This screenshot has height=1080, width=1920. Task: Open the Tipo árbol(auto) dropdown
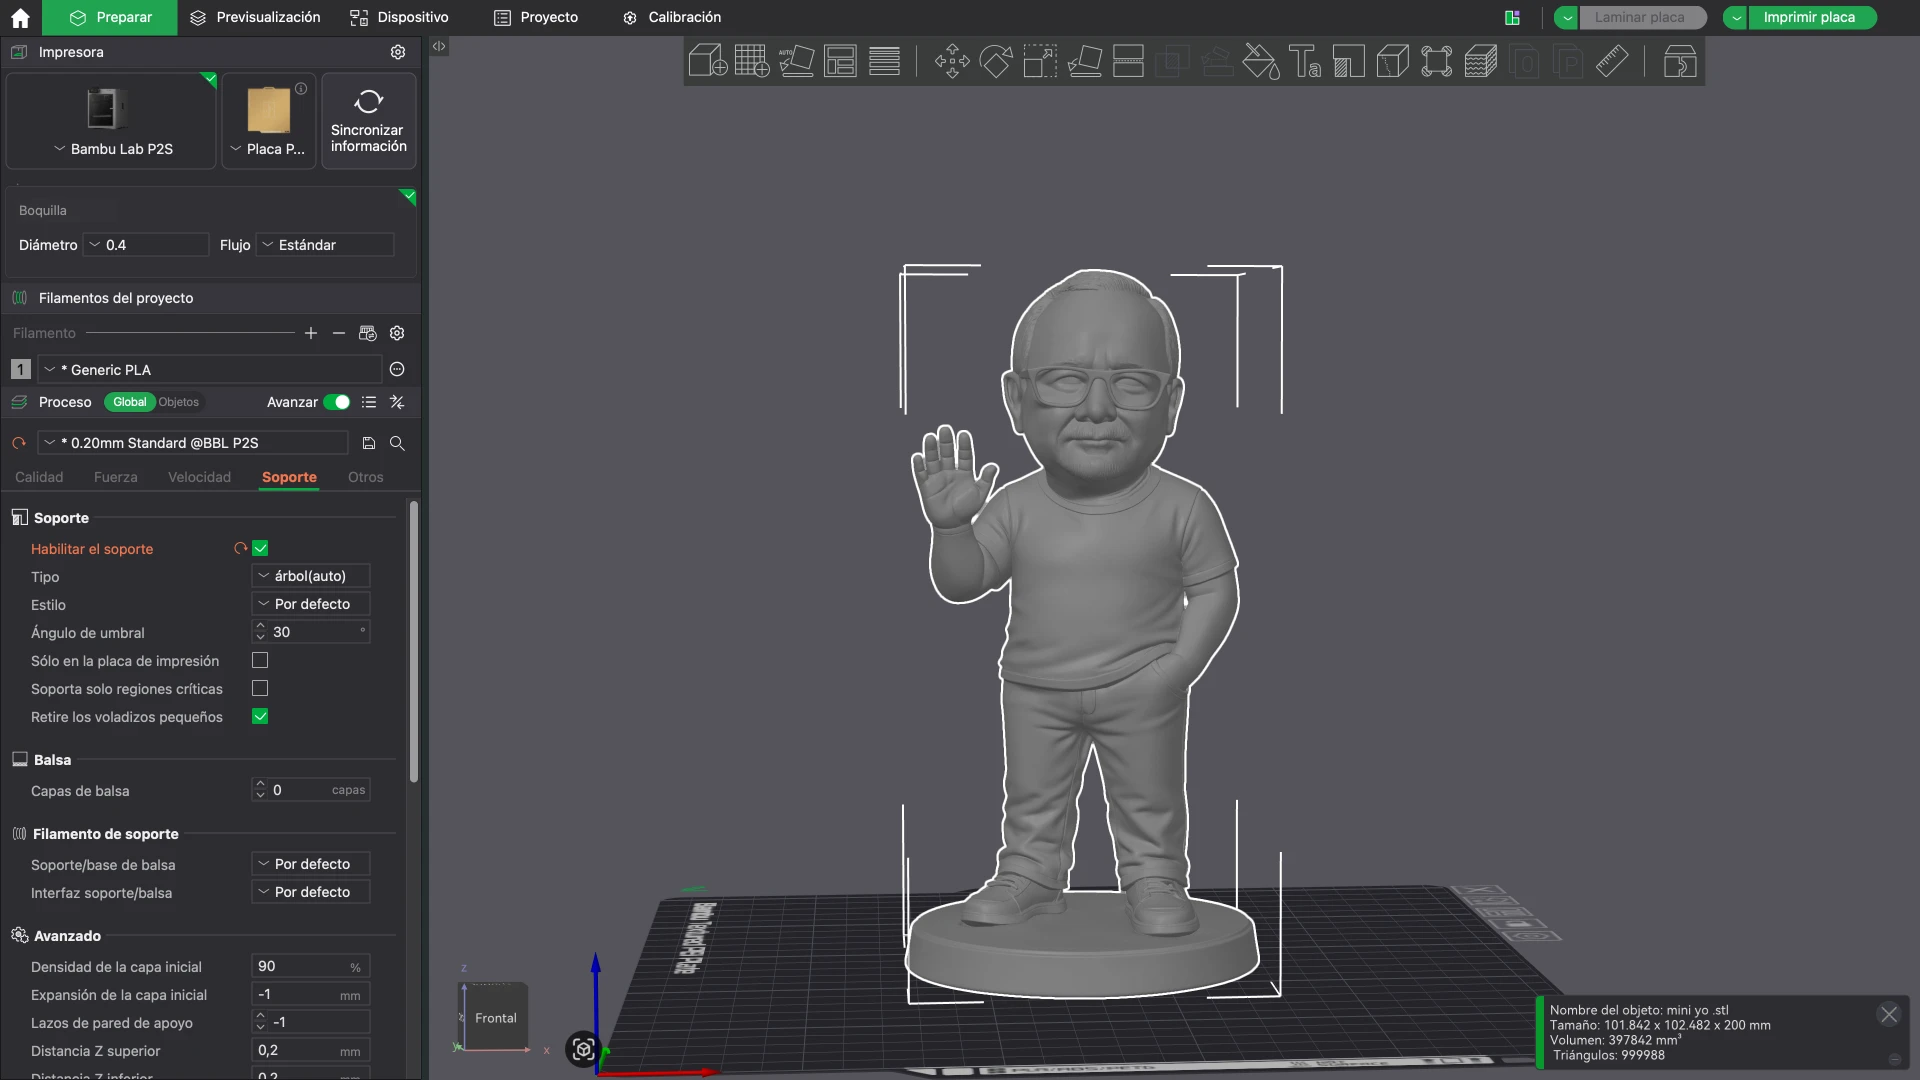(x=311, y=576)
